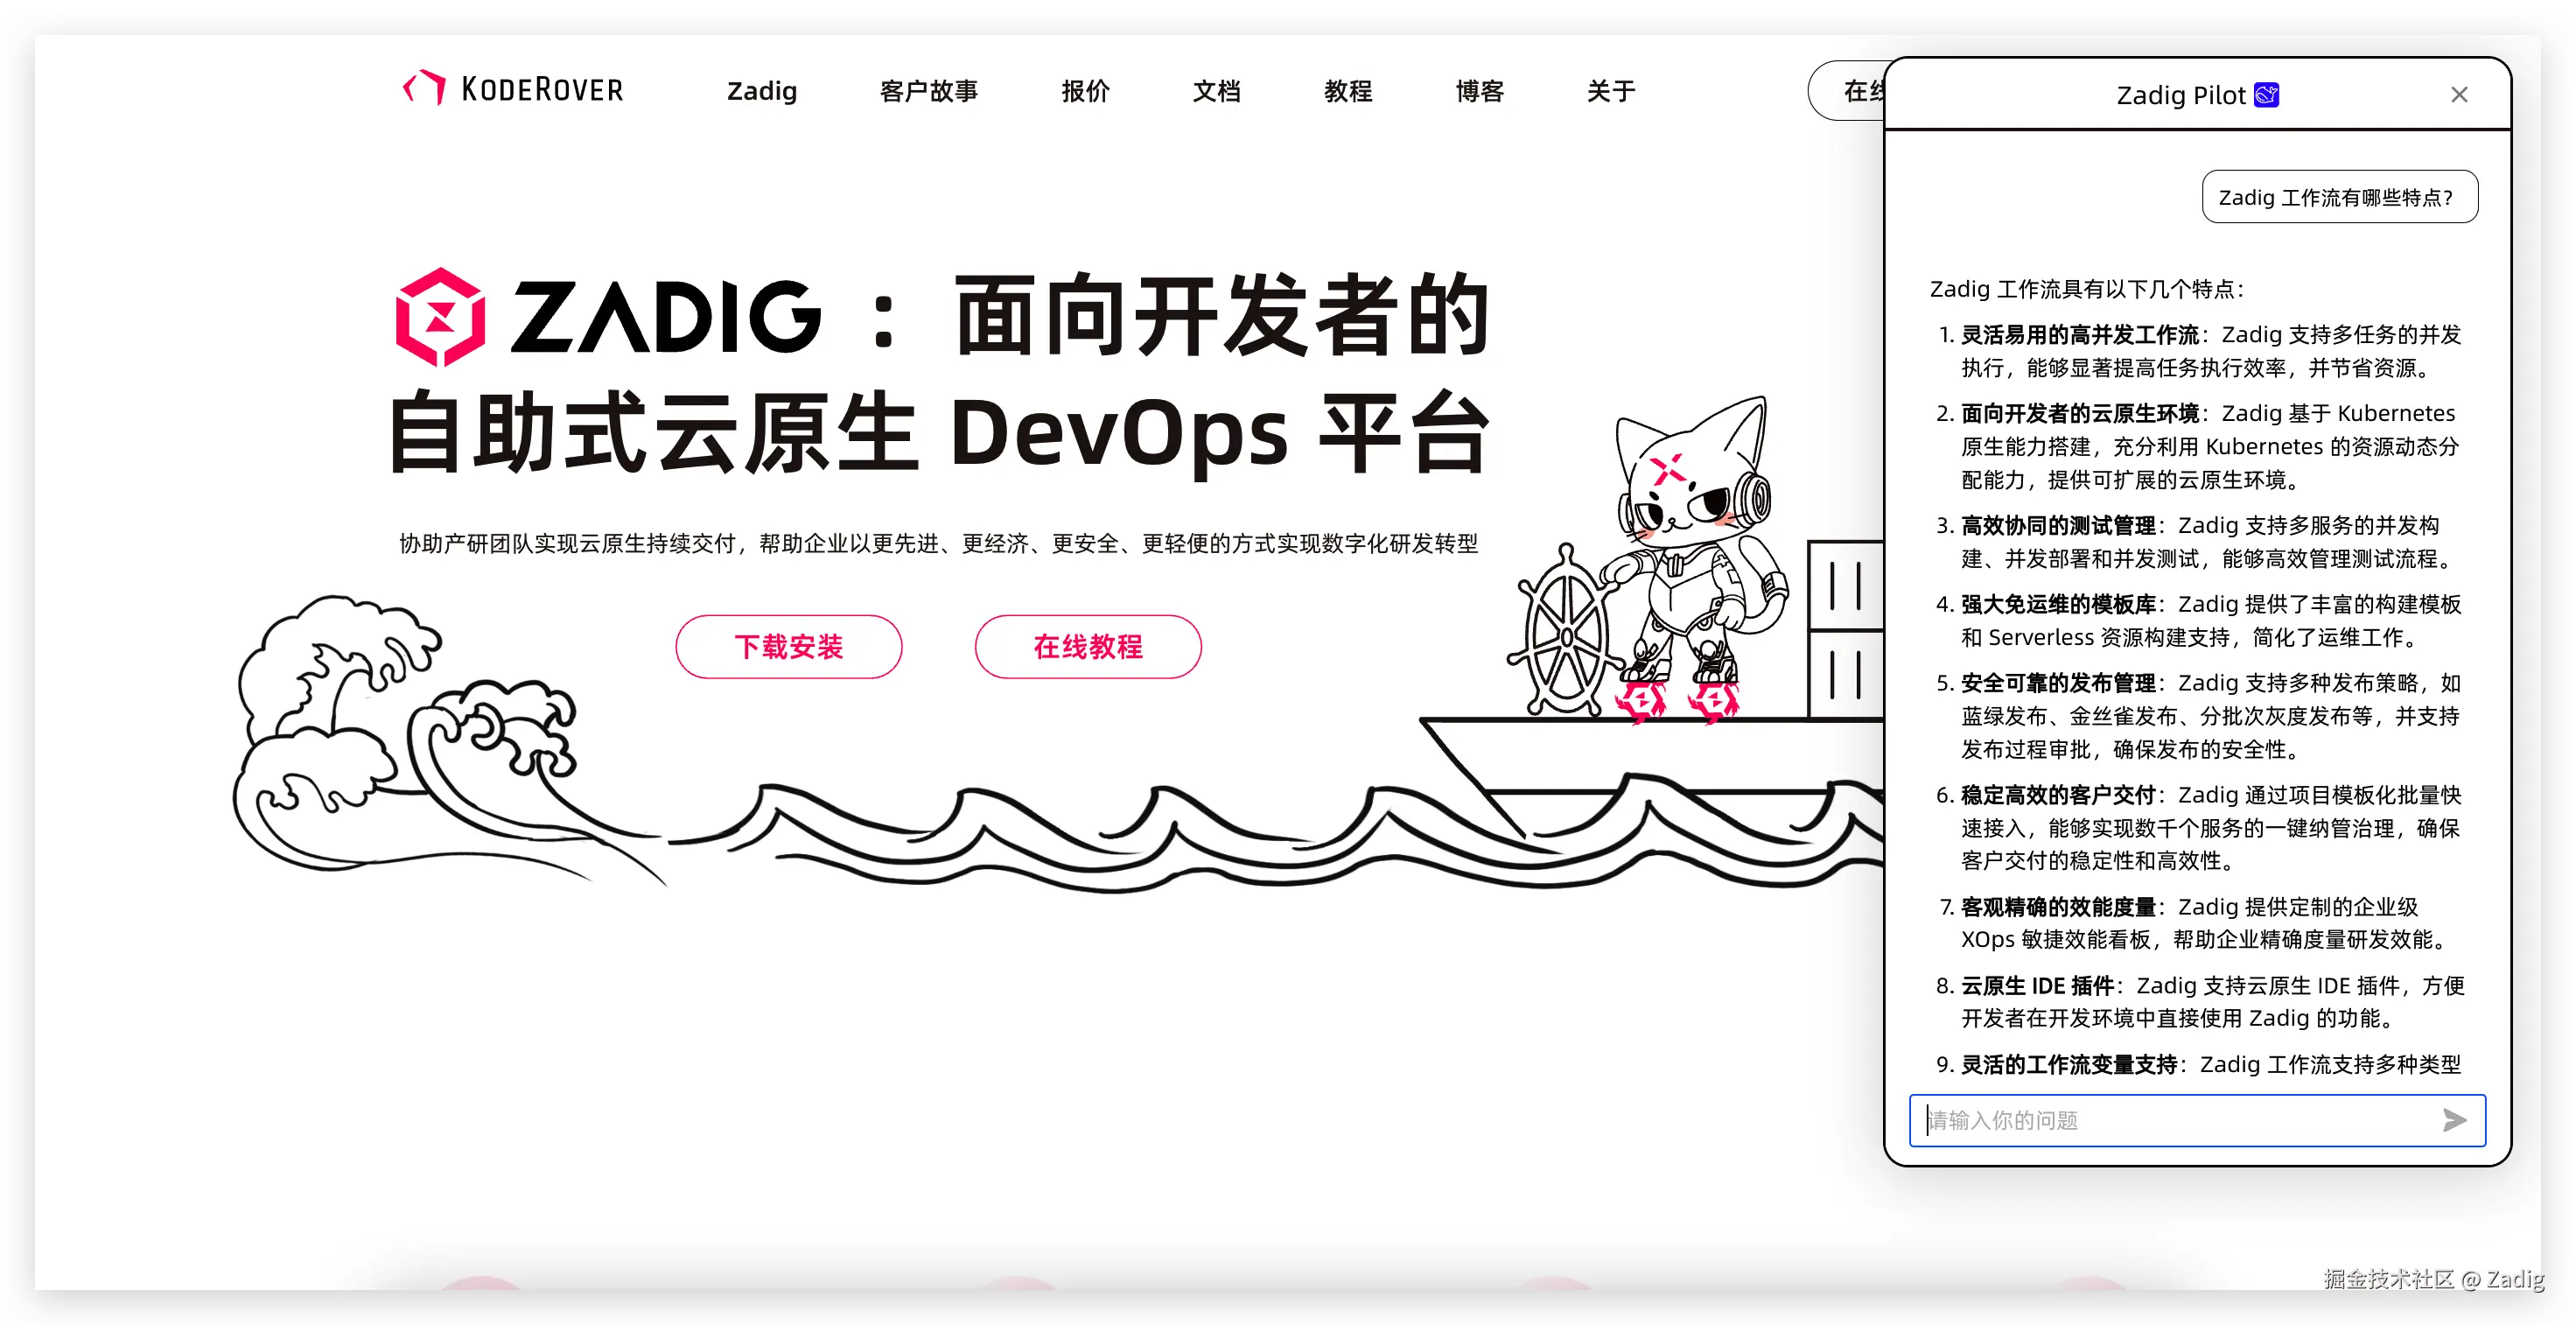Click the Zadig Pilot bot icon
2576x1325 pixels.
point(2266,95)
